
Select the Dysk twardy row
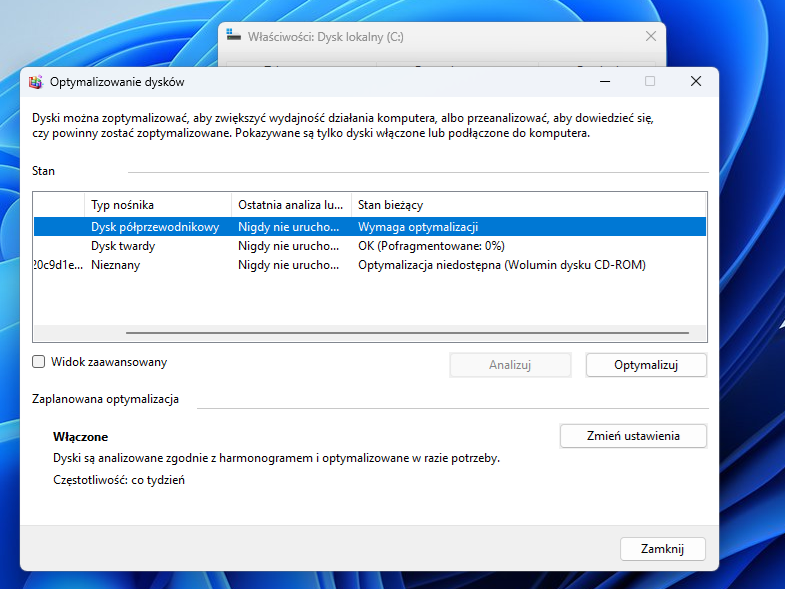point(370,246)
